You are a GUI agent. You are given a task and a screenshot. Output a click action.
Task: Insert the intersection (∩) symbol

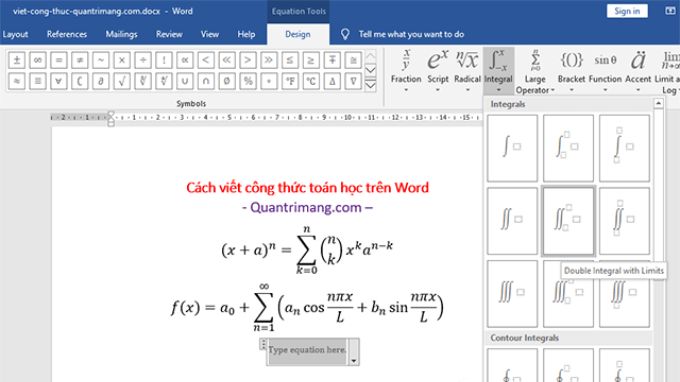(206, 81)
